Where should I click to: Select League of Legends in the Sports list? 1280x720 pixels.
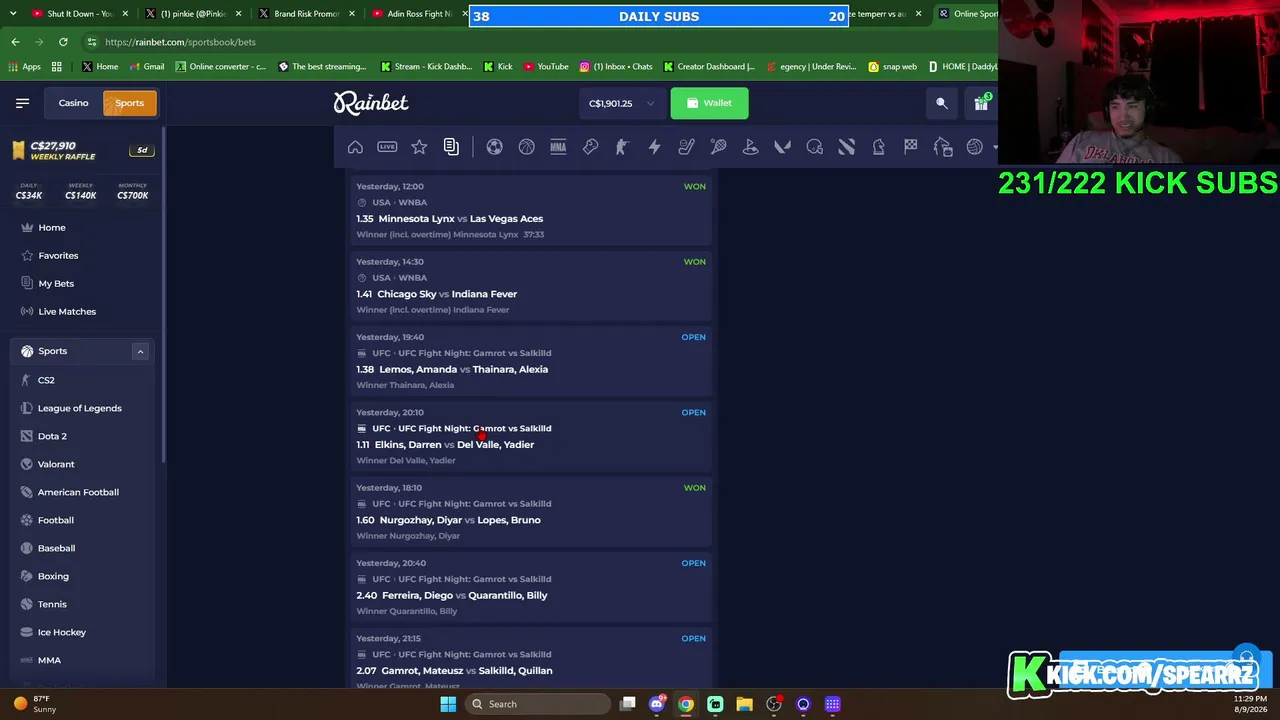pyautogui.click(x=81, y=408)
